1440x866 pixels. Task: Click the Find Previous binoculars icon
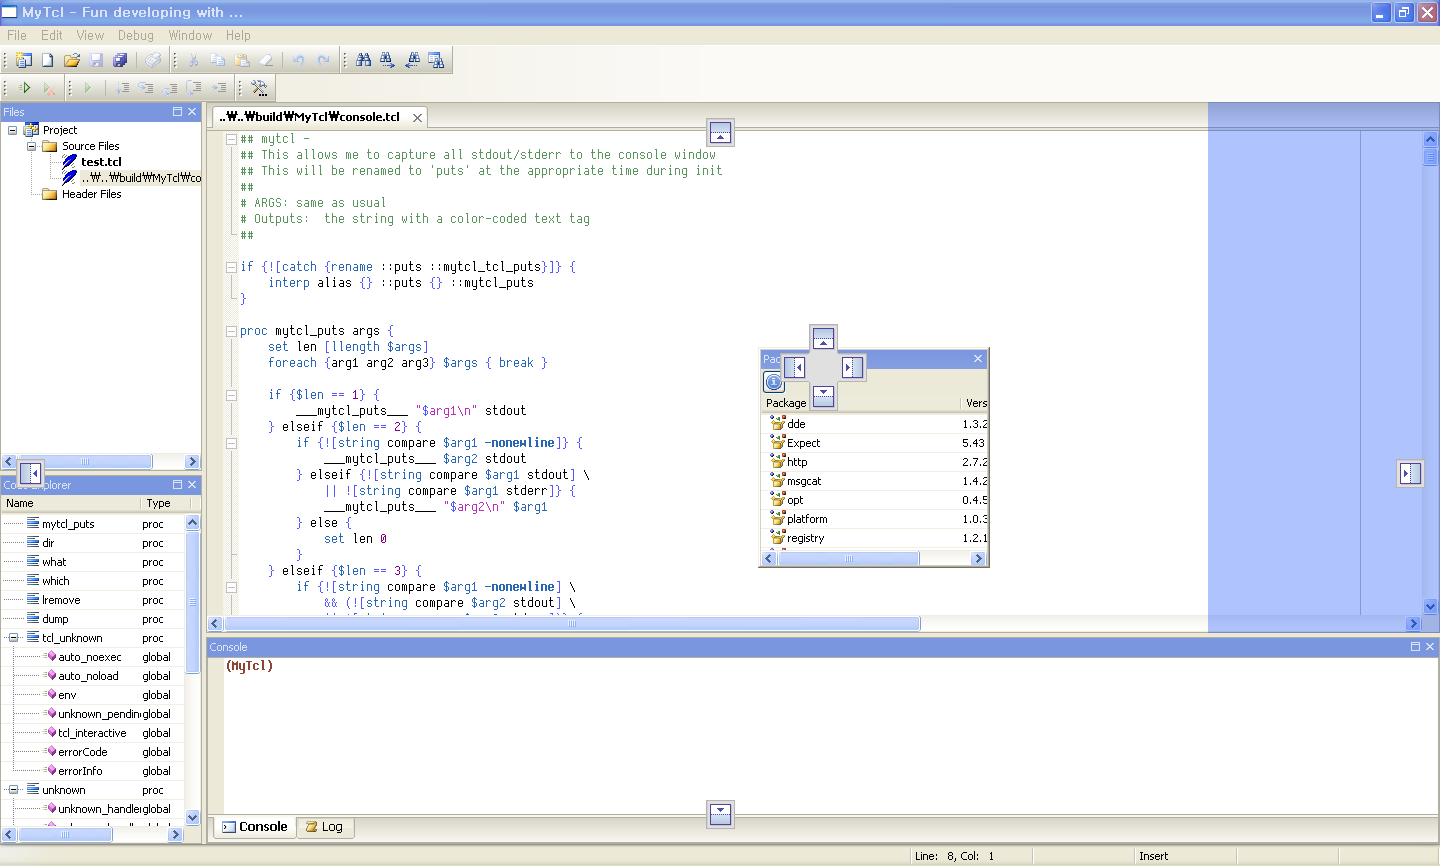point(412,60)
